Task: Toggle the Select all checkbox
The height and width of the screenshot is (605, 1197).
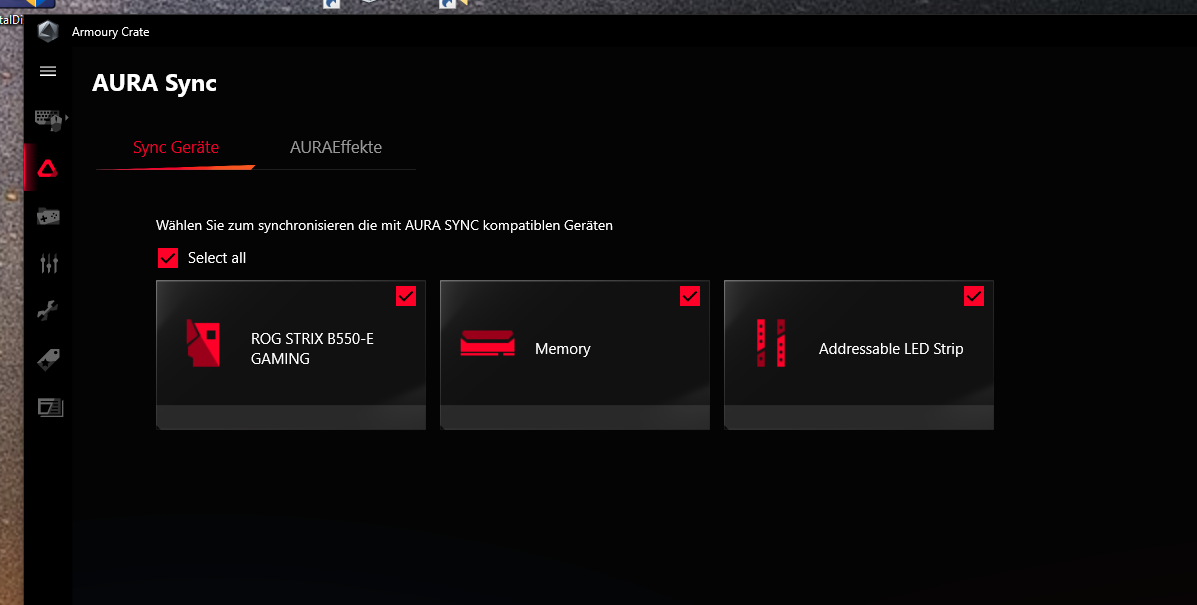Action: (168, 258)
